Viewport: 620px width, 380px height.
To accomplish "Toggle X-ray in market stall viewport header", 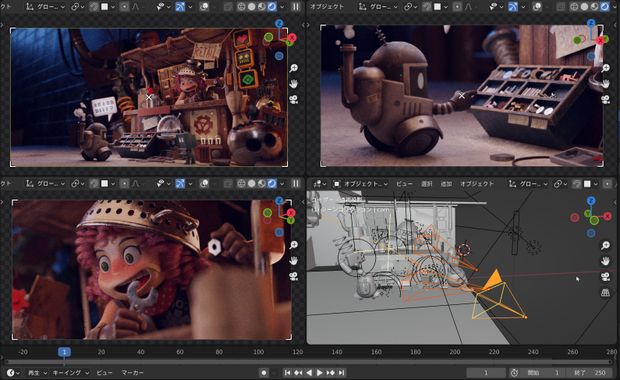I will tap(228, 7).
